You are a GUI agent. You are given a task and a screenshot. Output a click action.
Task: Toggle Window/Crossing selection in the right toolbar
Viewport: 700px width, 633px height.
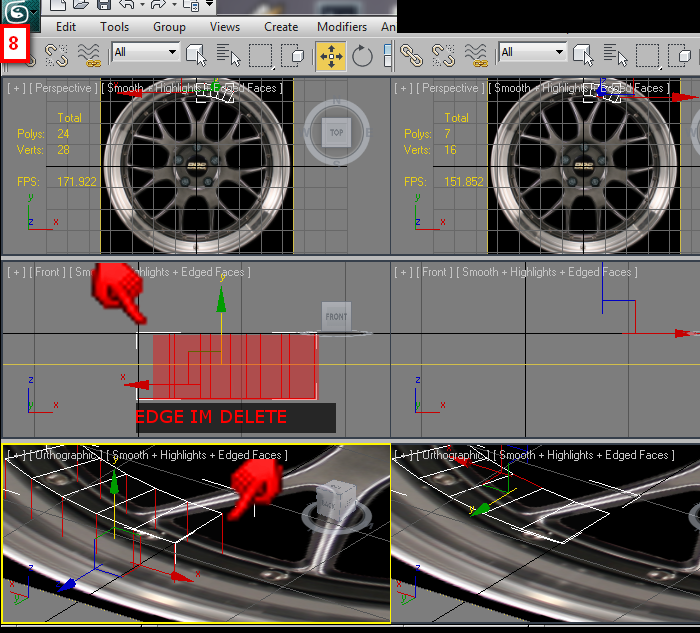[682, 54]
